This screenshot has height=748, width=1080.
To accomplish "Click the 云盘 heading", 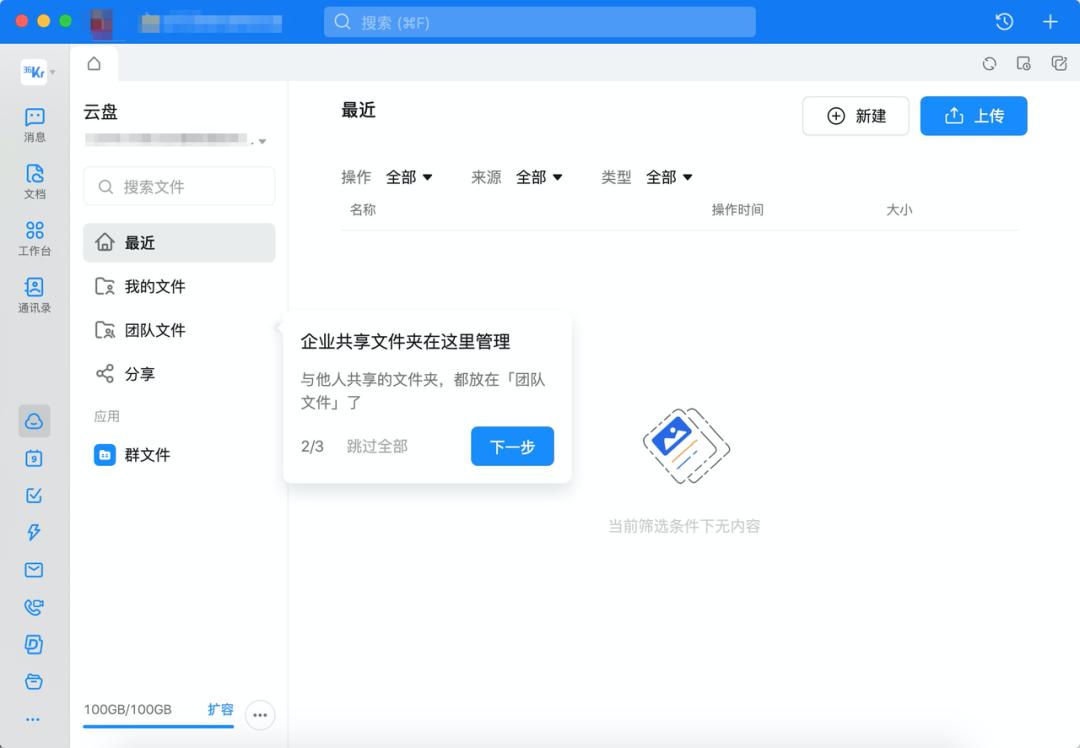I will coord(101,112).
